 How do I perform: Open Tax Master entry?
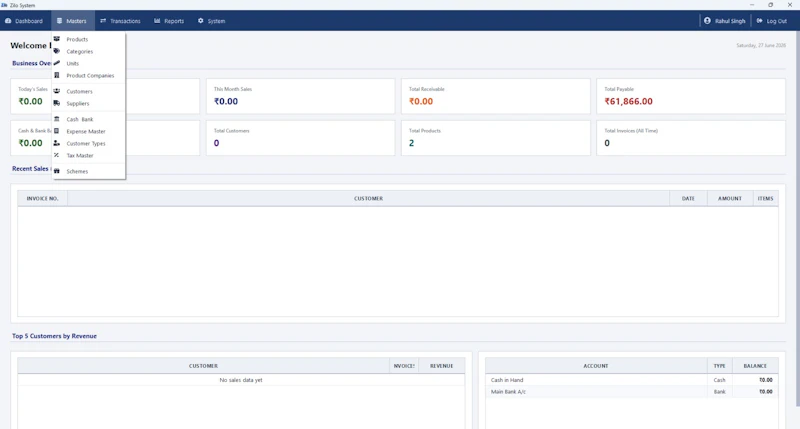coord(89,156)
